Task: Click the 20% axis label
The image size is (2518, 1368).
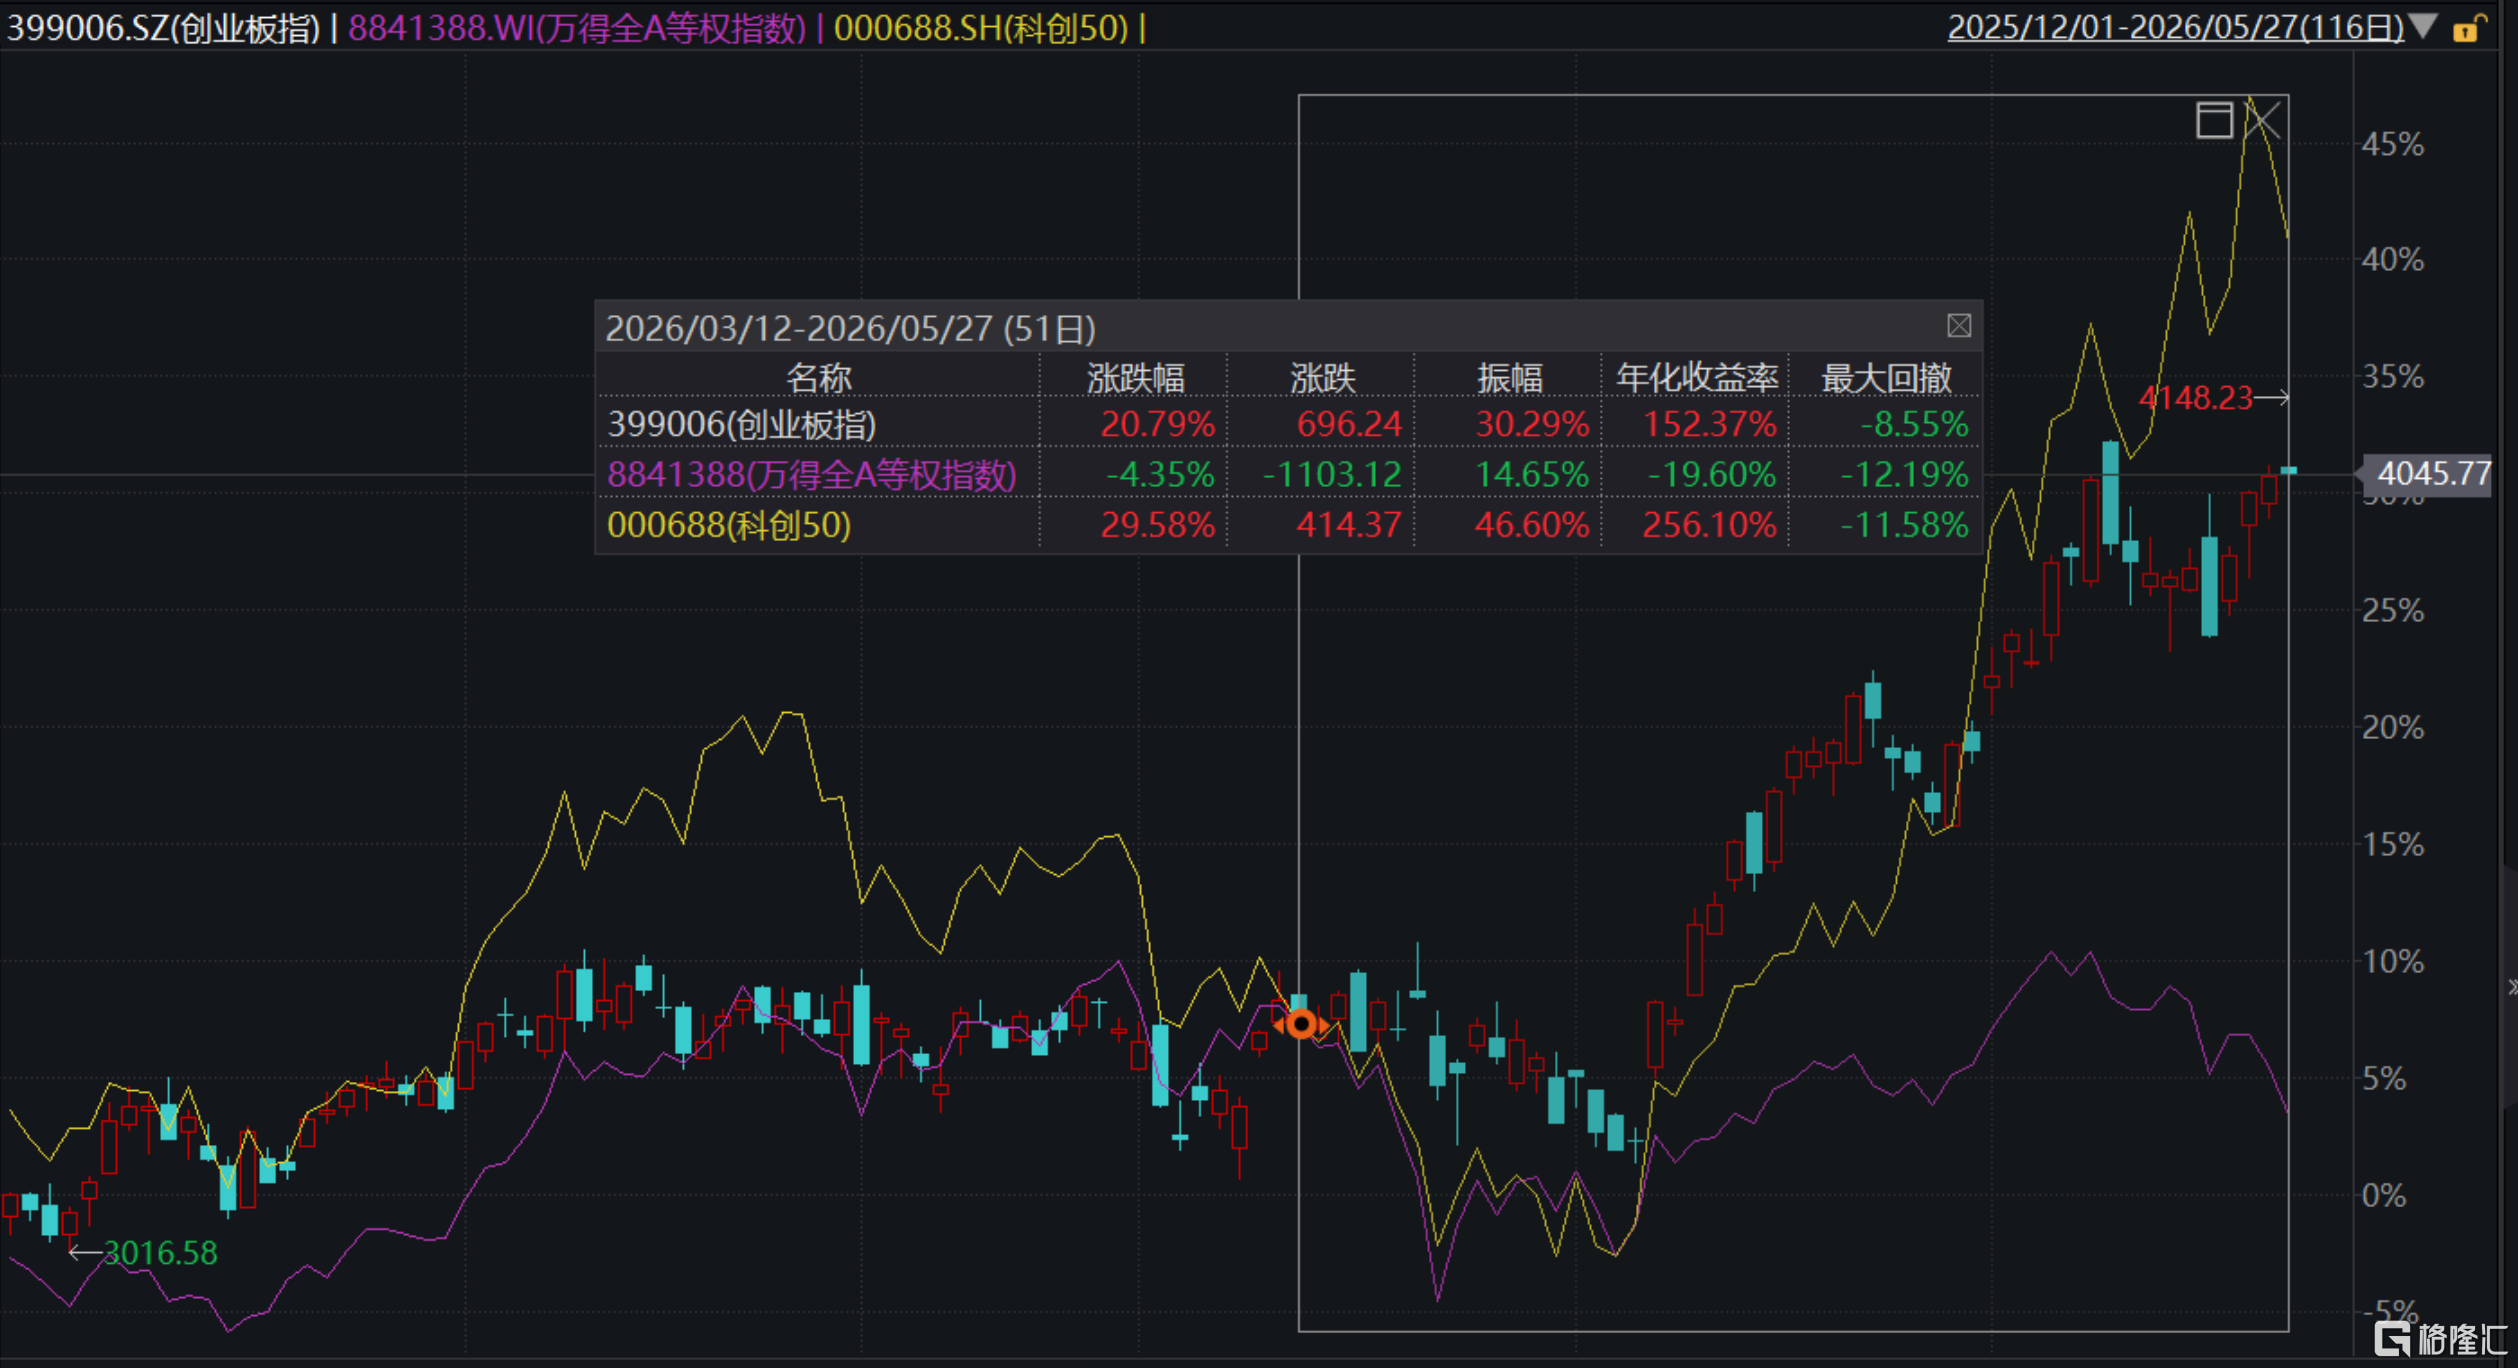Action: pyautogui.click(x=2393, y=727)
